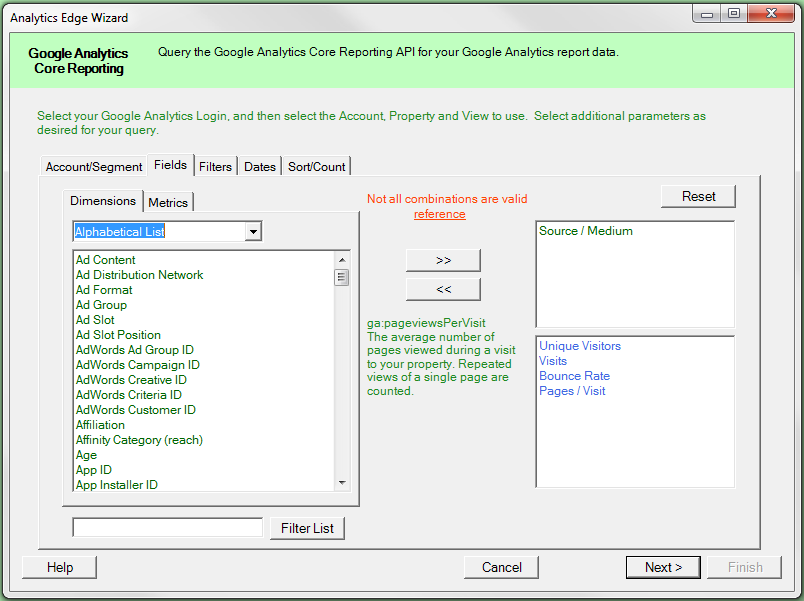Click the << remove field button
The image size is (804, 601).
pyautogui.click(x=443, y=289)
